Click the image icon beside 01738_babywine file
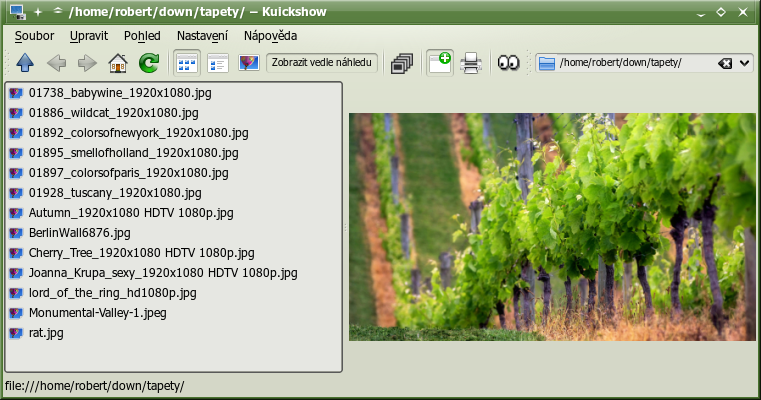Image resolution: width=761 pixels, height=400 pixels. click(16, 93)
